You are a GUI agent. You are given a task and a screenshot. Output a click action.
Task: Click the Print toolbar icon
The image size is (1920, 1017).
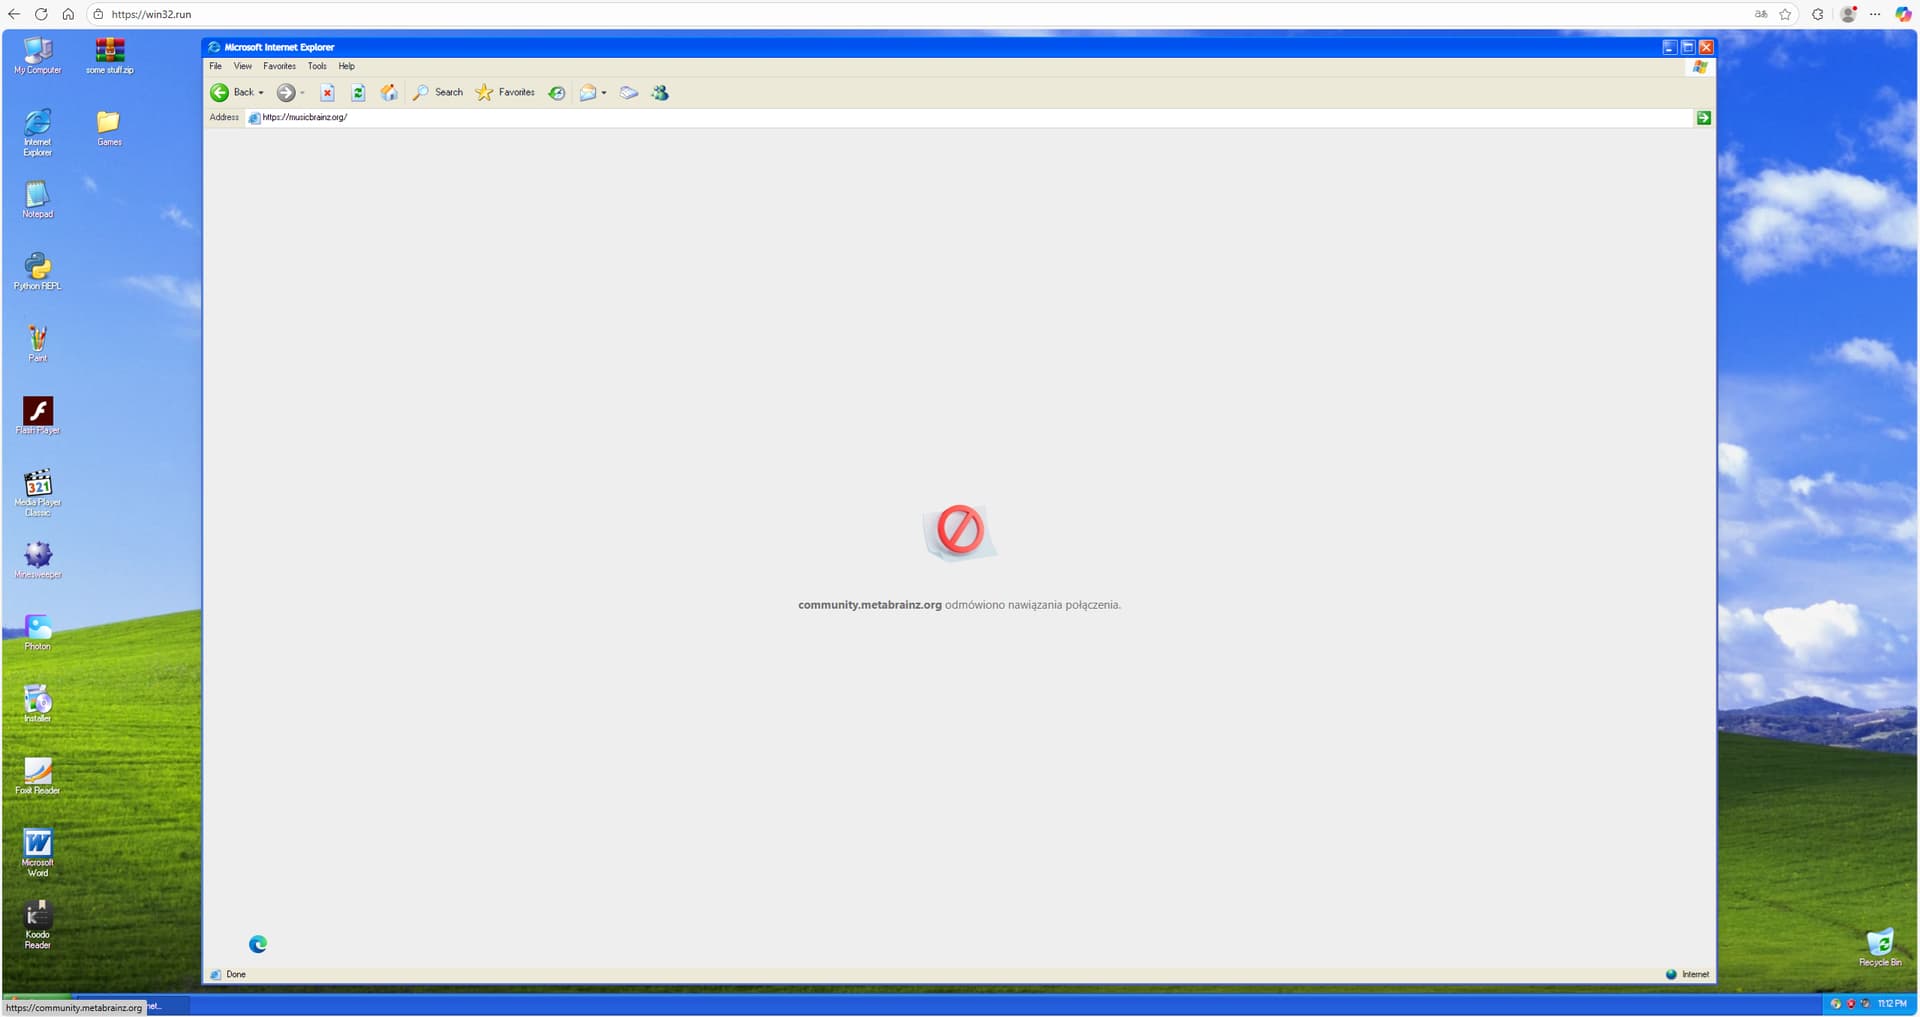[629, 93]
